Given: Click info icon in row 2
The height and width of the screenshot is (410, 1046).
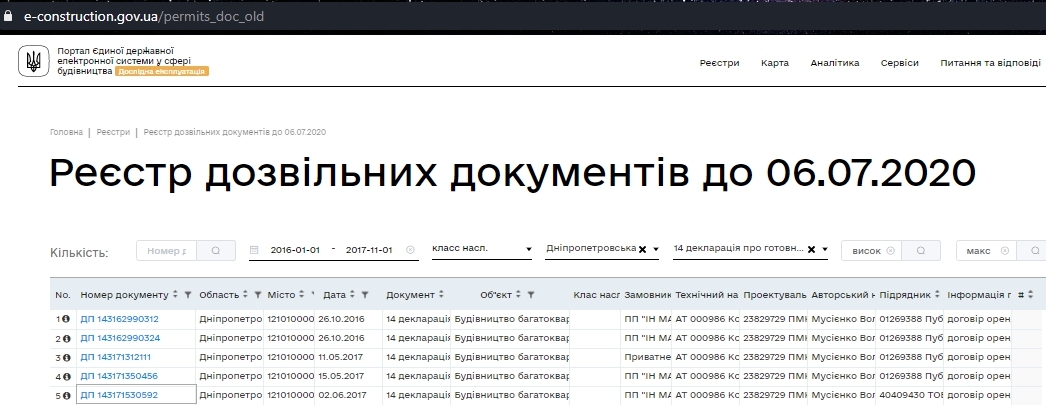Looking at the screenshot, I should coord(66,338).
